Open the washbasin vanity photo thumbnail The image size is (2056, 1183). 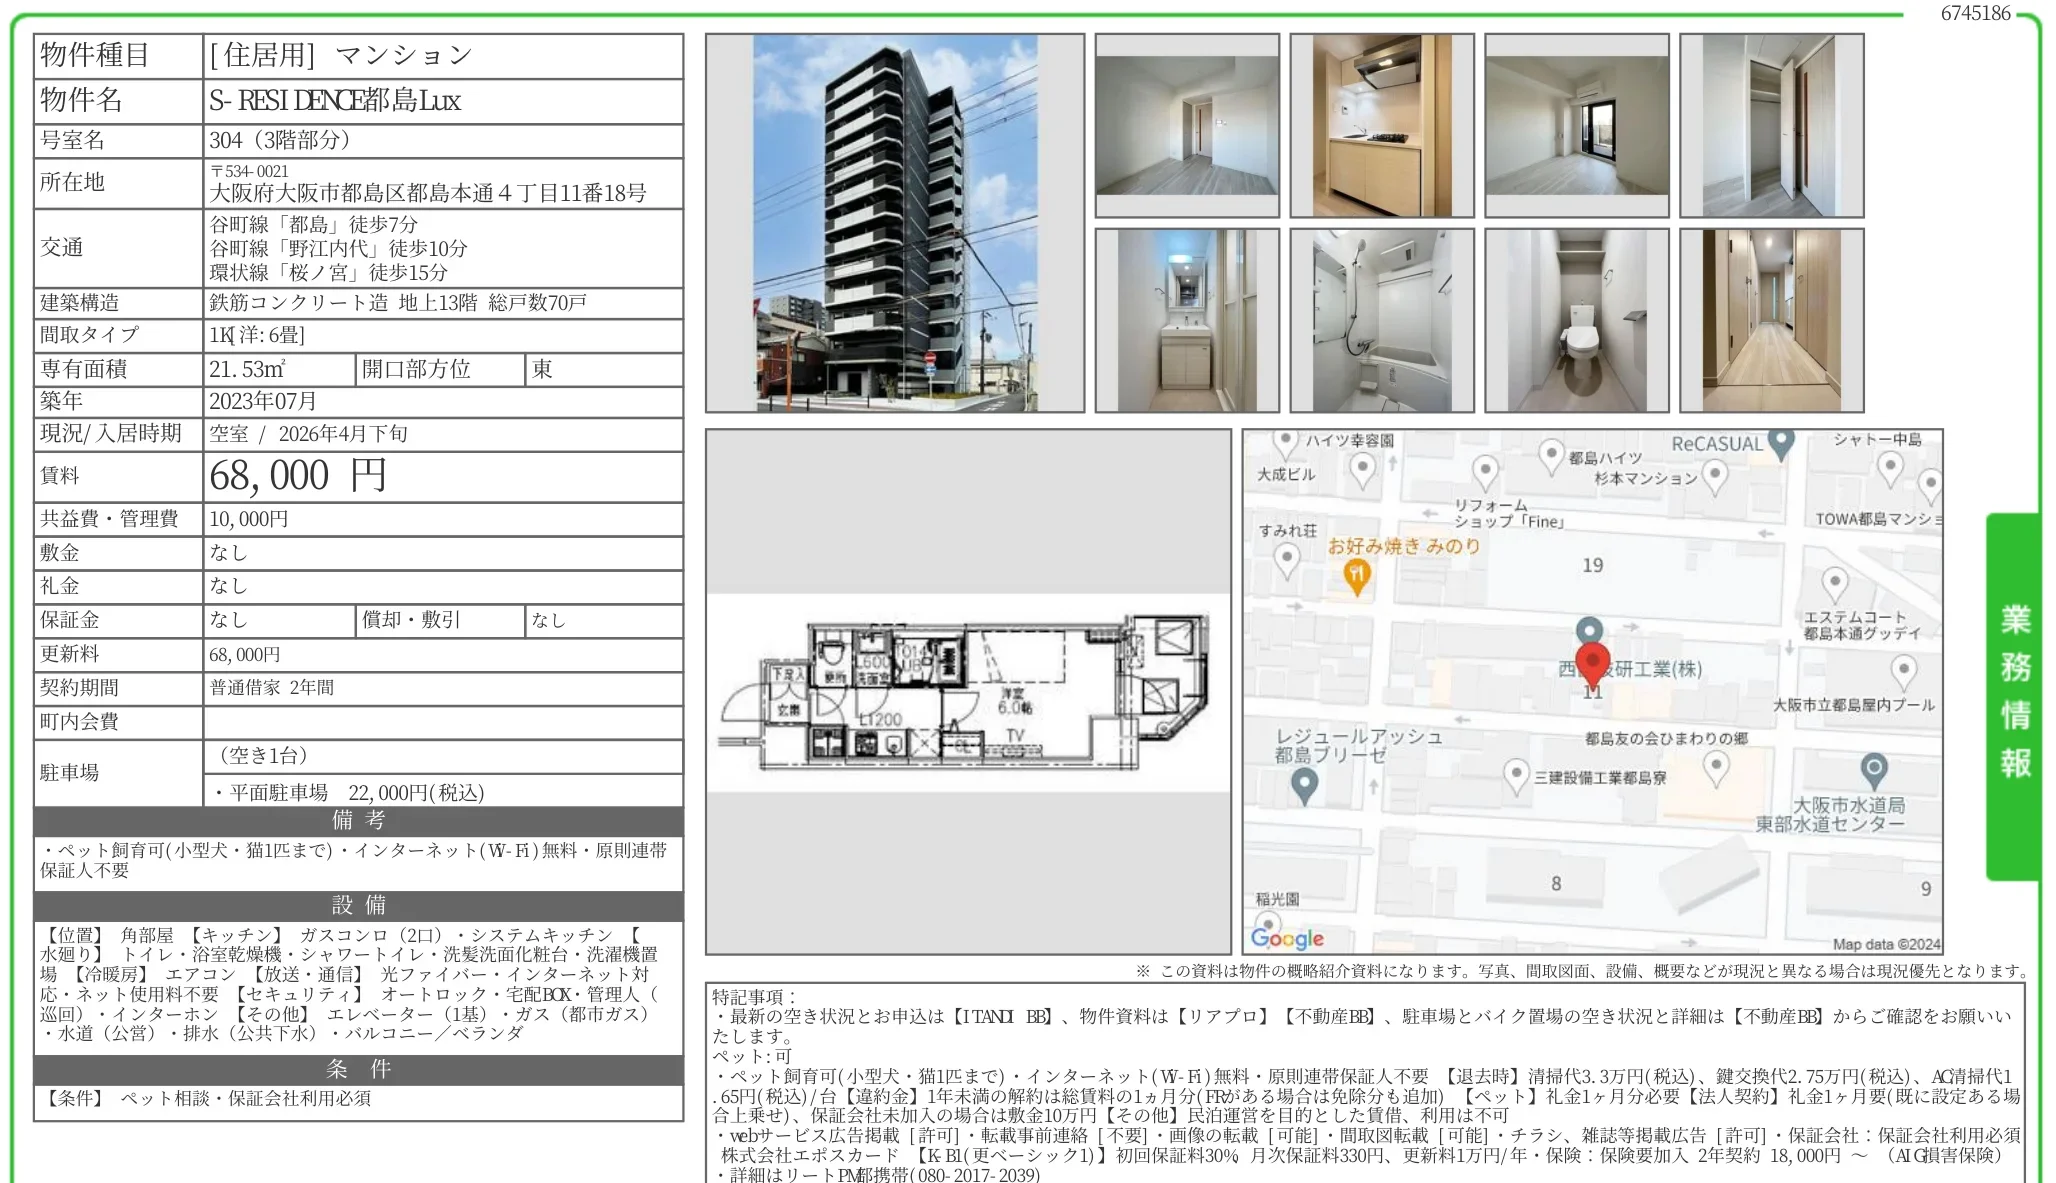click(x=1186, y=321)
